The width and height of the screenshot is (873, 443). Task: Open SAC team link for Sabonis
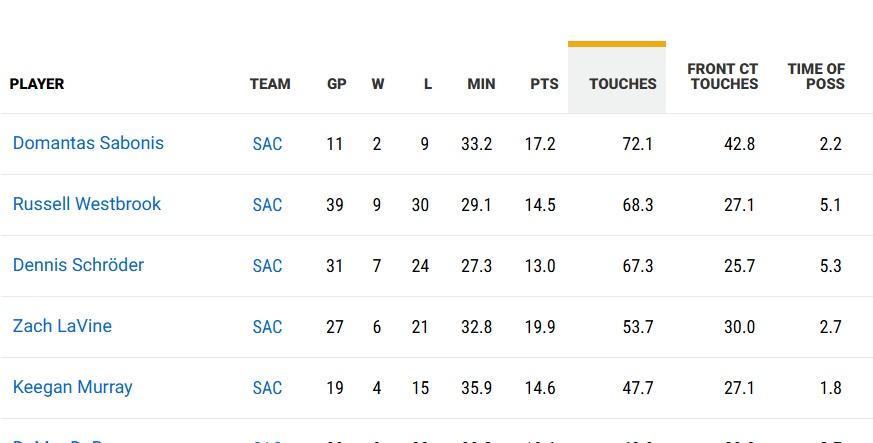tap(267, 144)
